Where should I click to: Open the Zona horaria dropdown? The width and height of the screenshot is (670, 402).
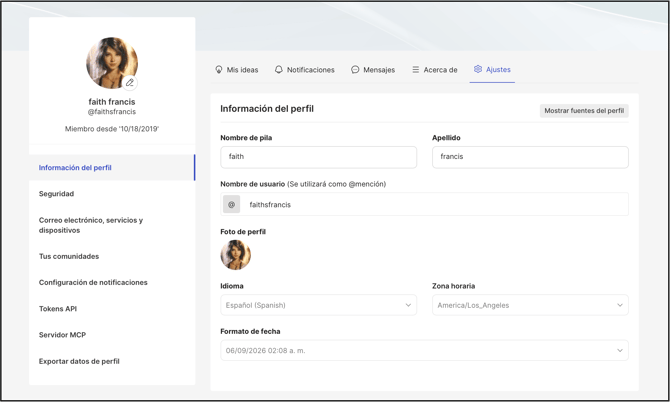click(x=530, y=305)
